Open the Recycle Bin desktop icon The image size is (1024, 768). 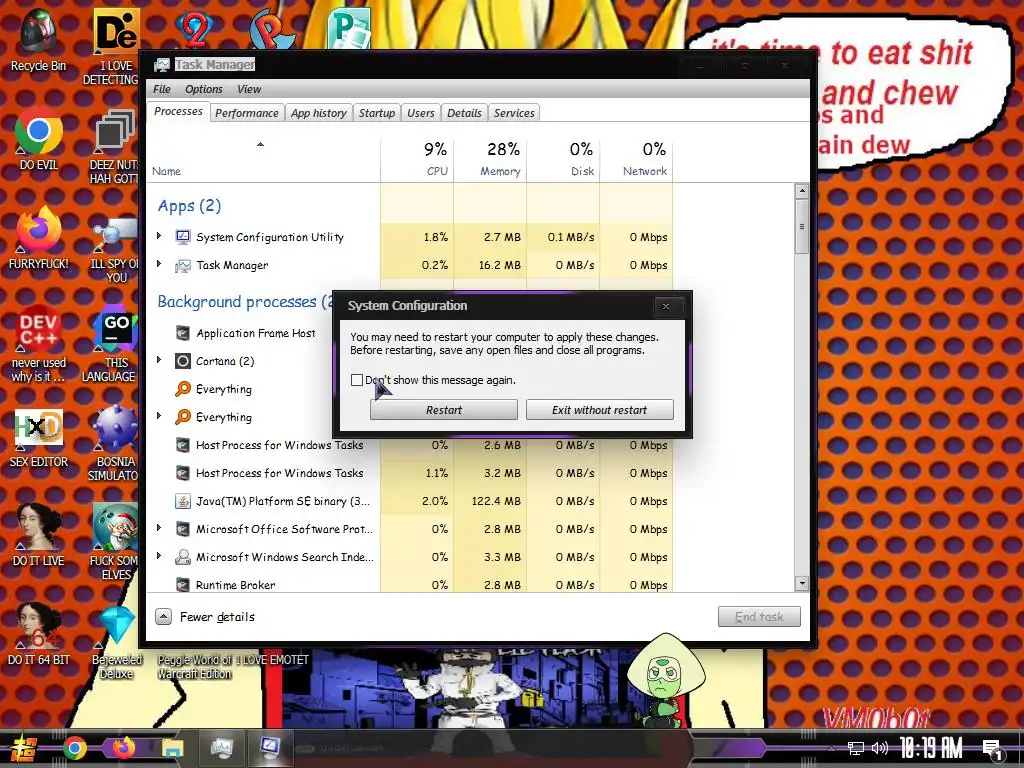pos(38,39)
